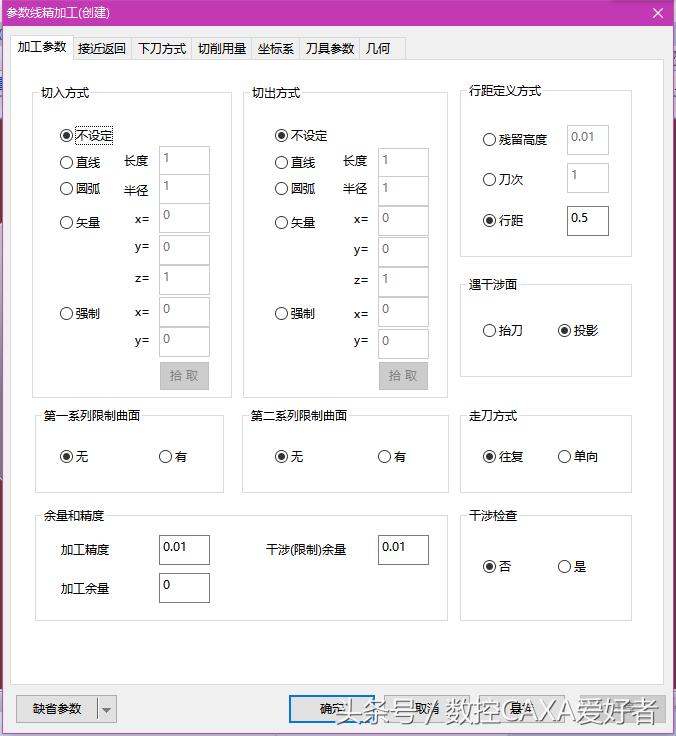
Task: Click 拾取 button in 切入方式
Action: coord(184,376)
